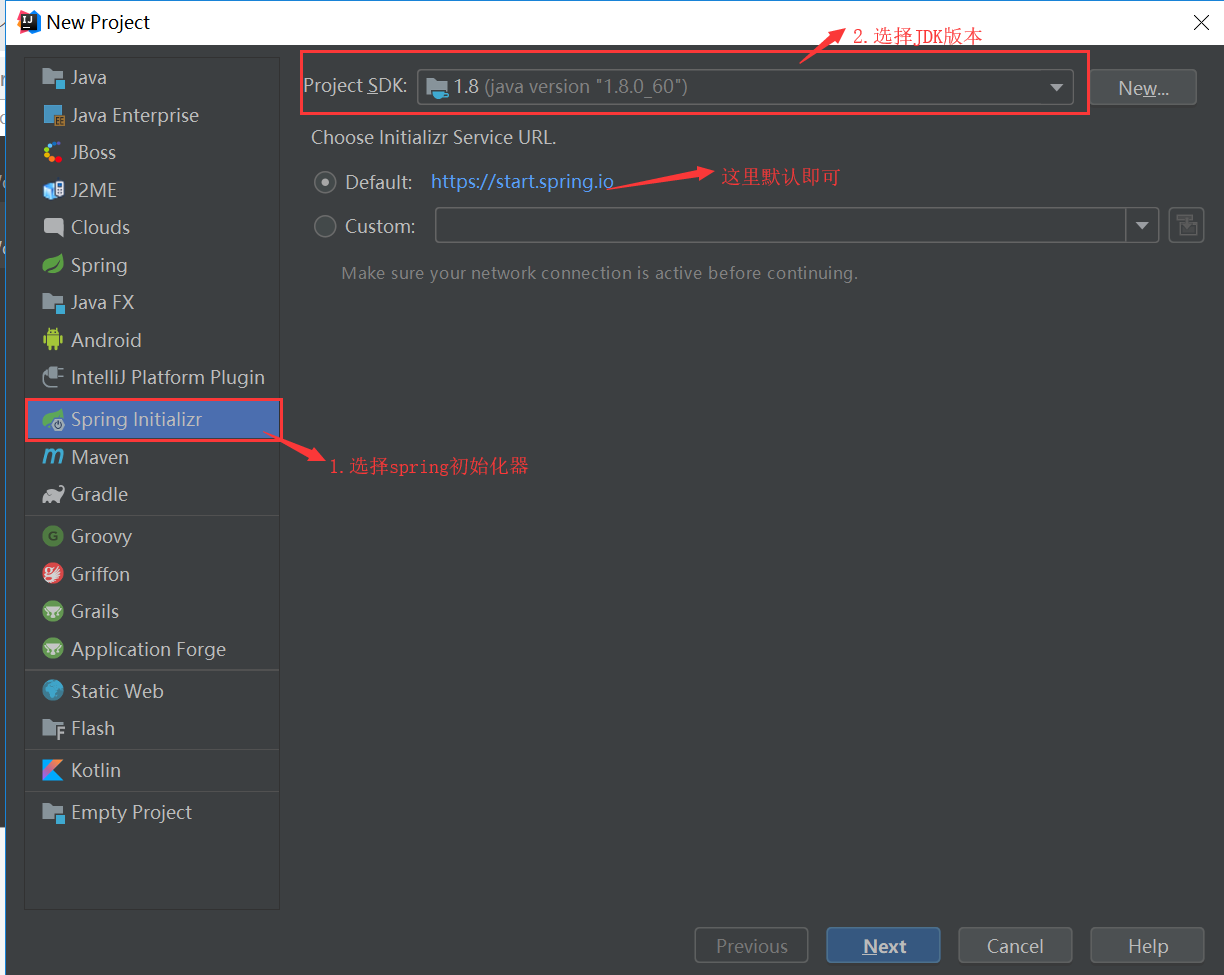Select Java Enterprise project type
The height and width of the screenshot is (975, 1224).
coord(152,115)
